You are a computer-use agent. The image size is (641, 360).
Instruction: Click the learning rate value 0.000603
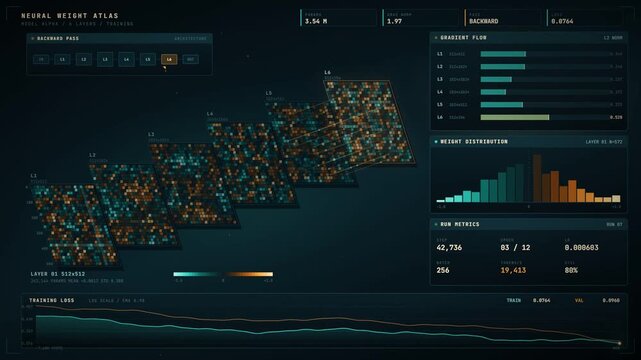pos(581,248)
